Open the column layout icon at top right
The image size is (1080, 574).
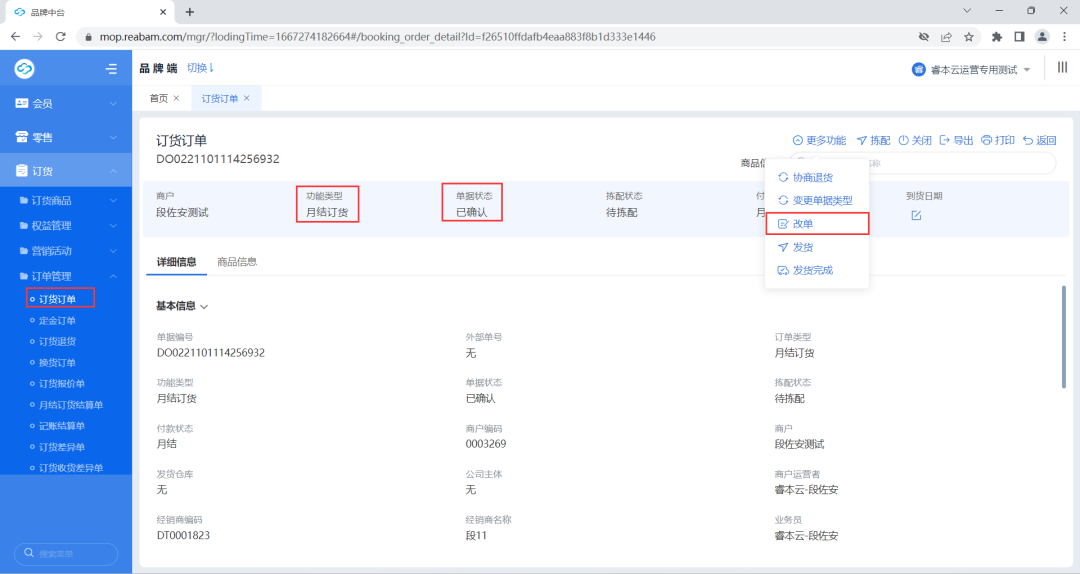1062,68
